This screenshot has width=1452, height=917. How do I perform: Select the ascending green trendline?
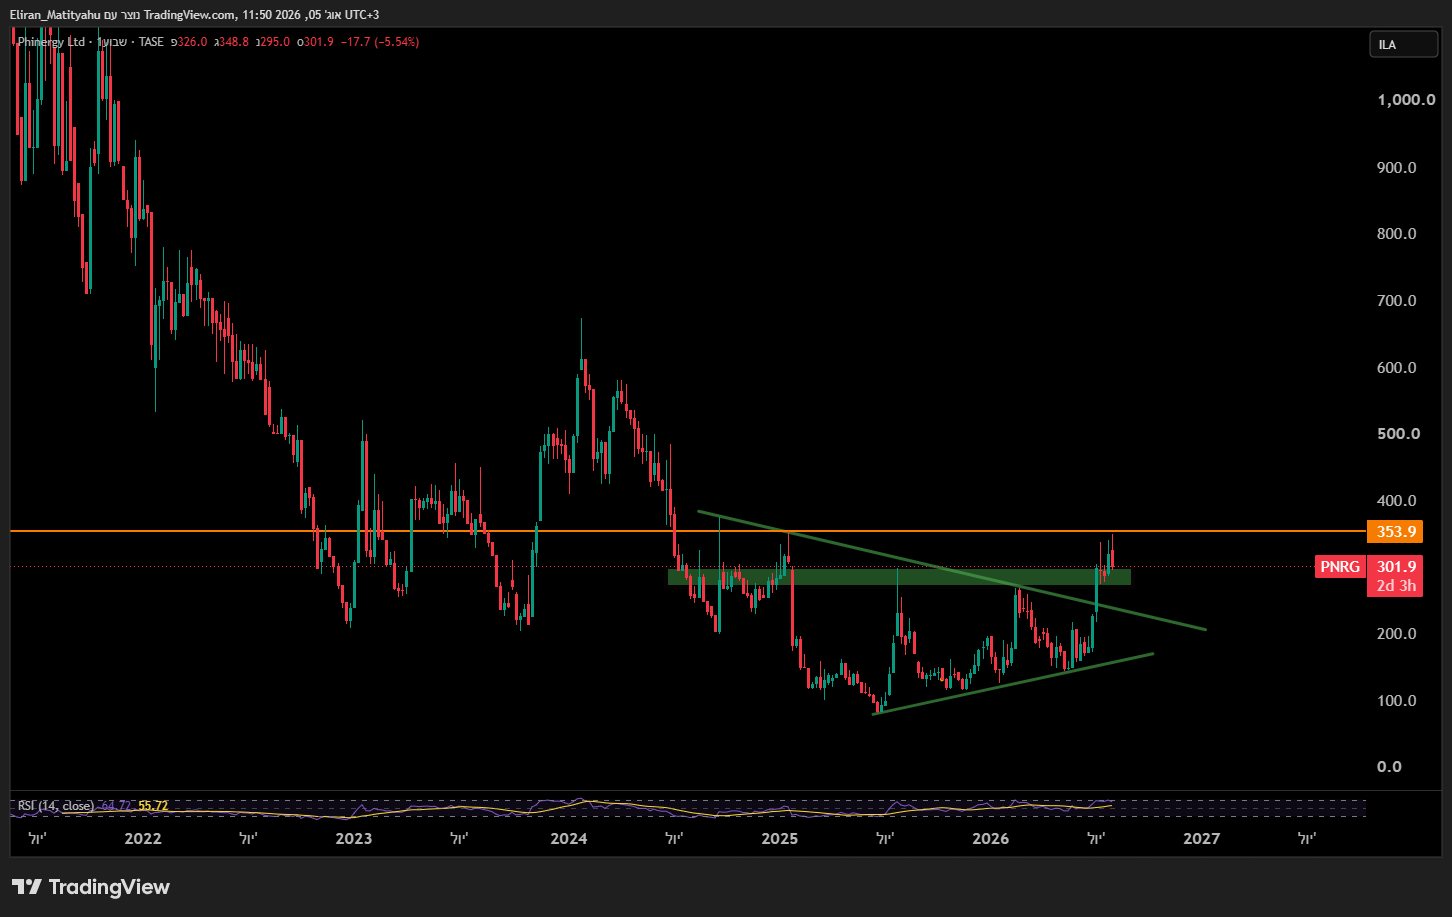[1013, 684]
